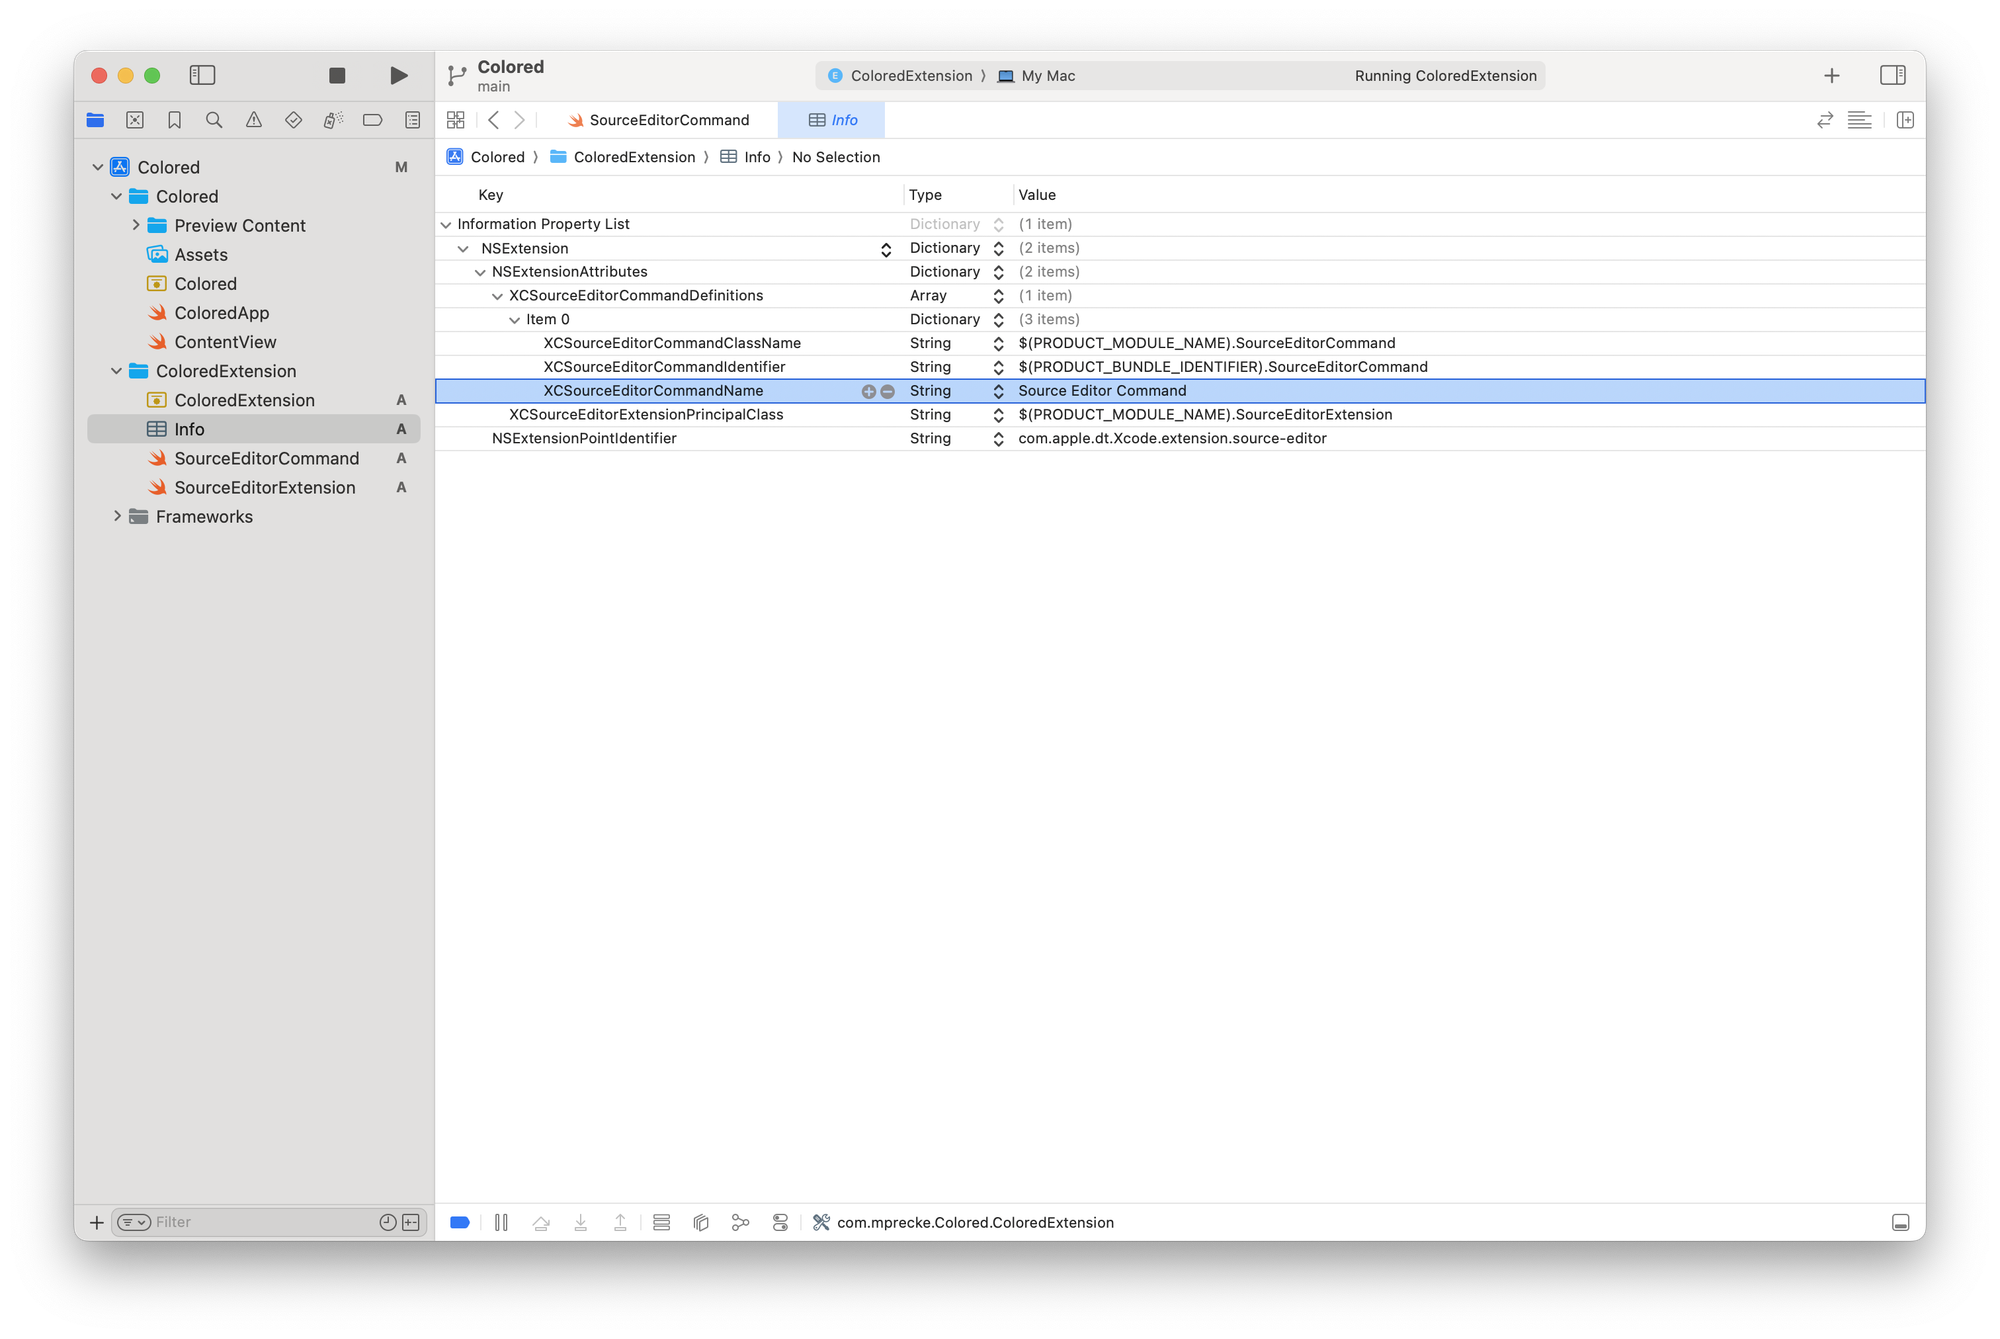Open the related items grid menu
The width and height of the screenshot is (2000, 1339).
point(456,120)
